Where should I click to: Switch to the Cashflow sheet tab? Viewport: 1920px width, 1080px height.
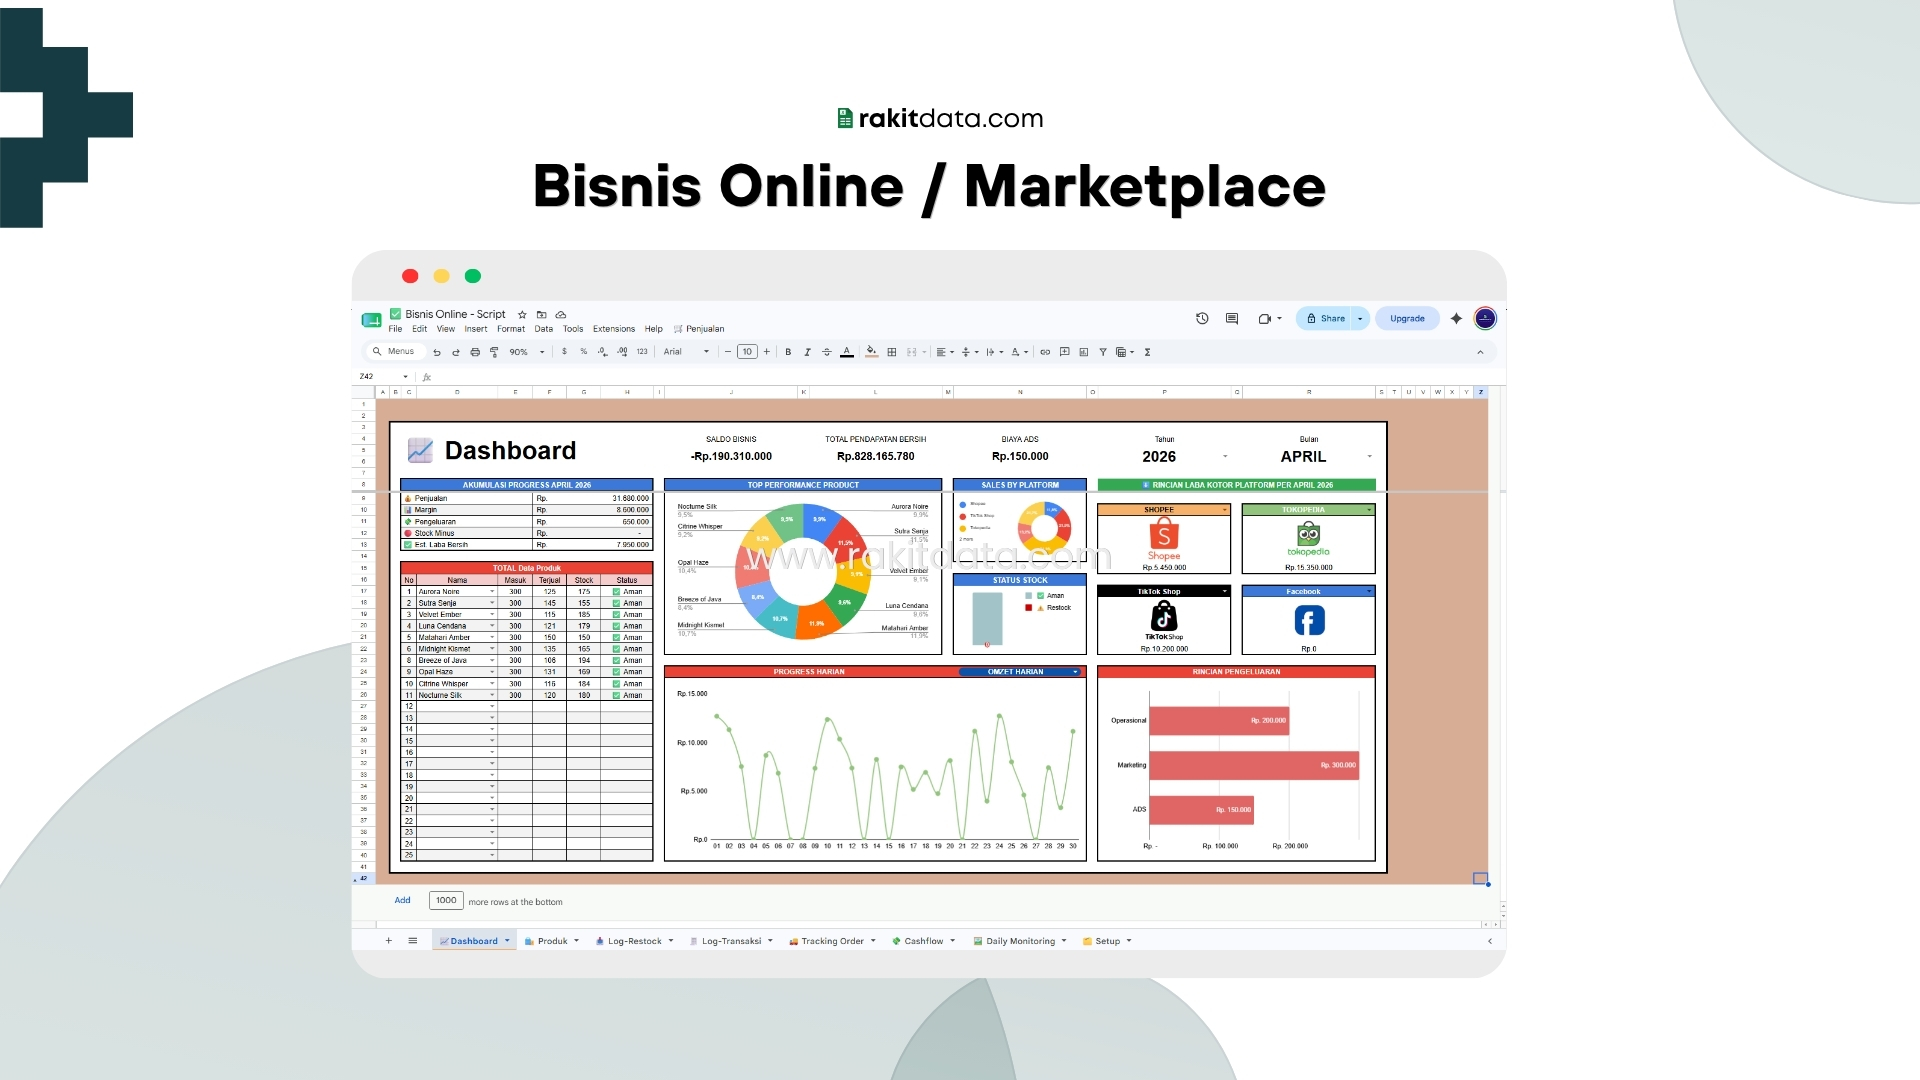click(x=924, y=941)
